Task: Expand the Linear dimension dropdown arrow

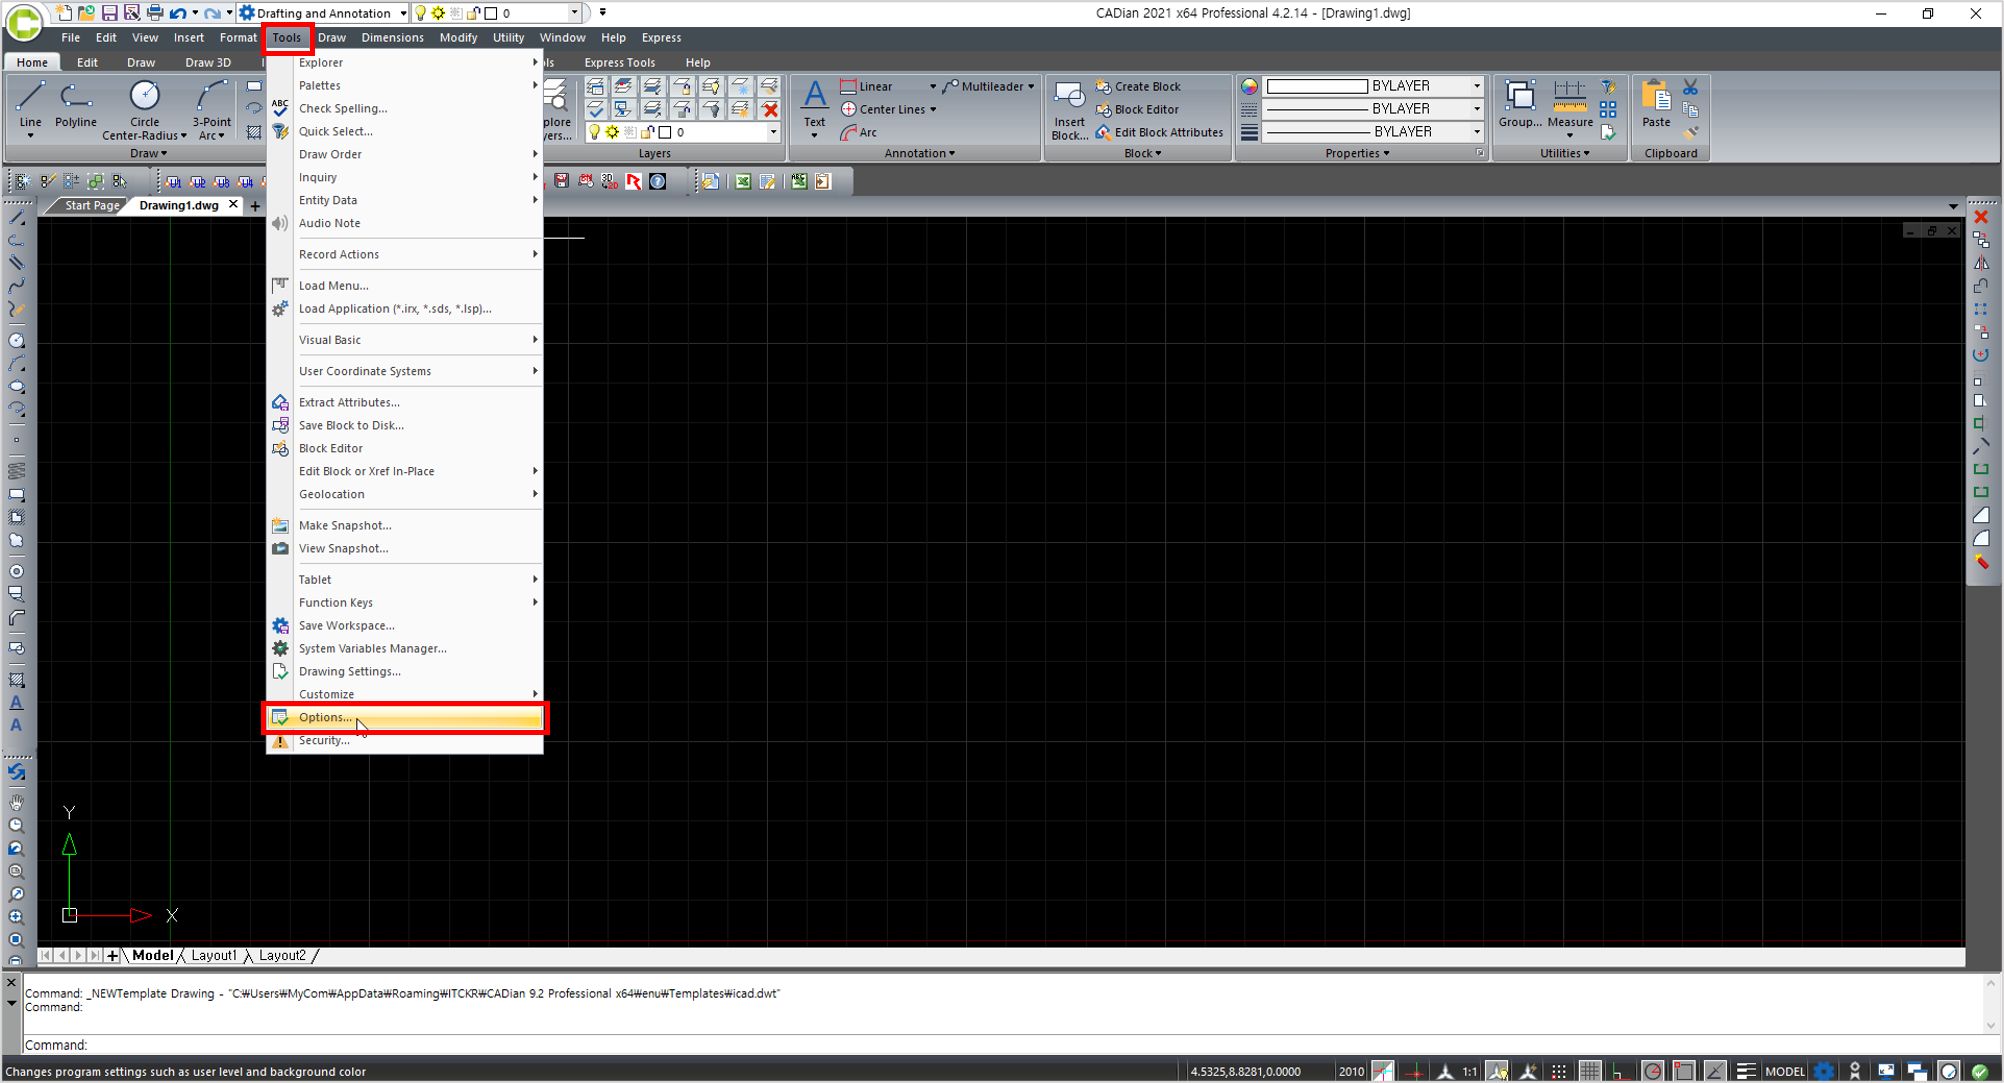Action: [x=932, y=87]
